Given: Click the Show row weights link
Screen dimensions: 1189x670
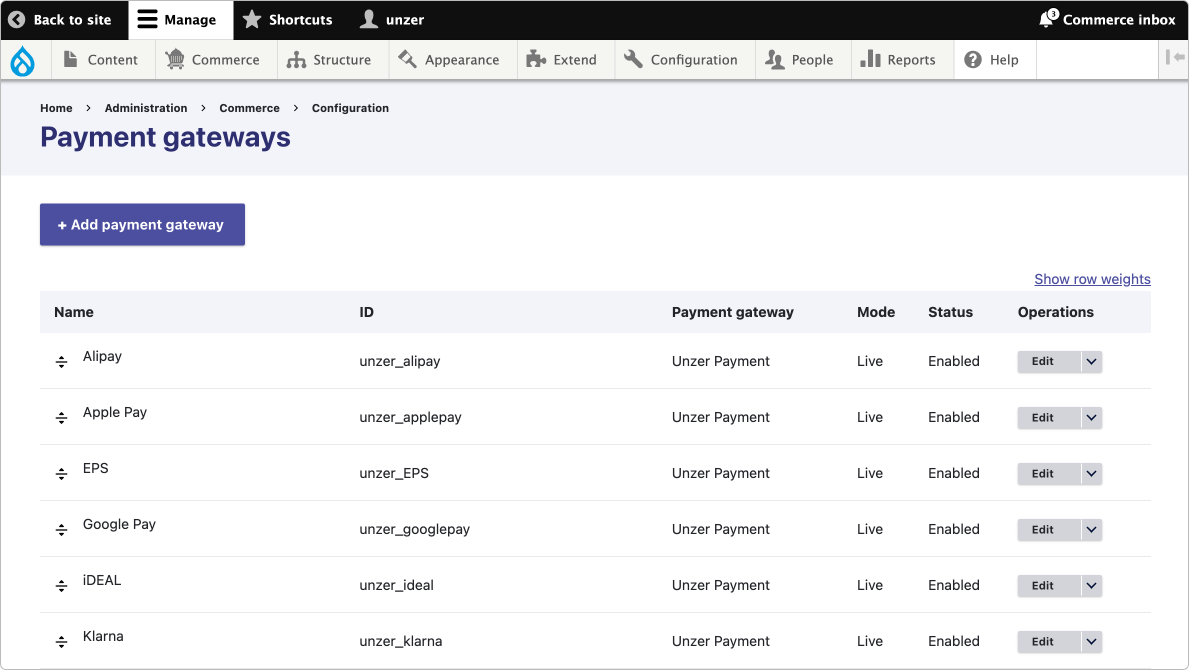Looking at the screenshot, I should (1092, 279).
